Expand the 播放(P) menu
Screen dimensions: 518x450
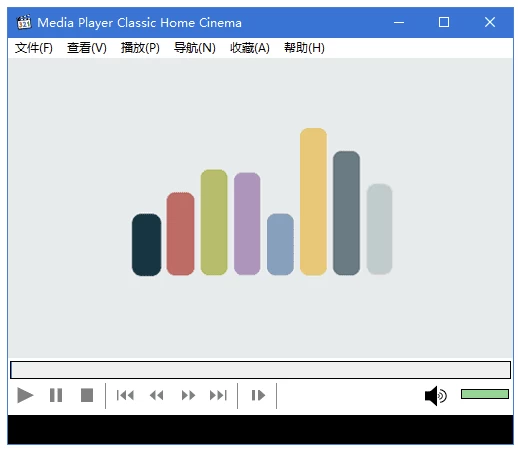140,48
